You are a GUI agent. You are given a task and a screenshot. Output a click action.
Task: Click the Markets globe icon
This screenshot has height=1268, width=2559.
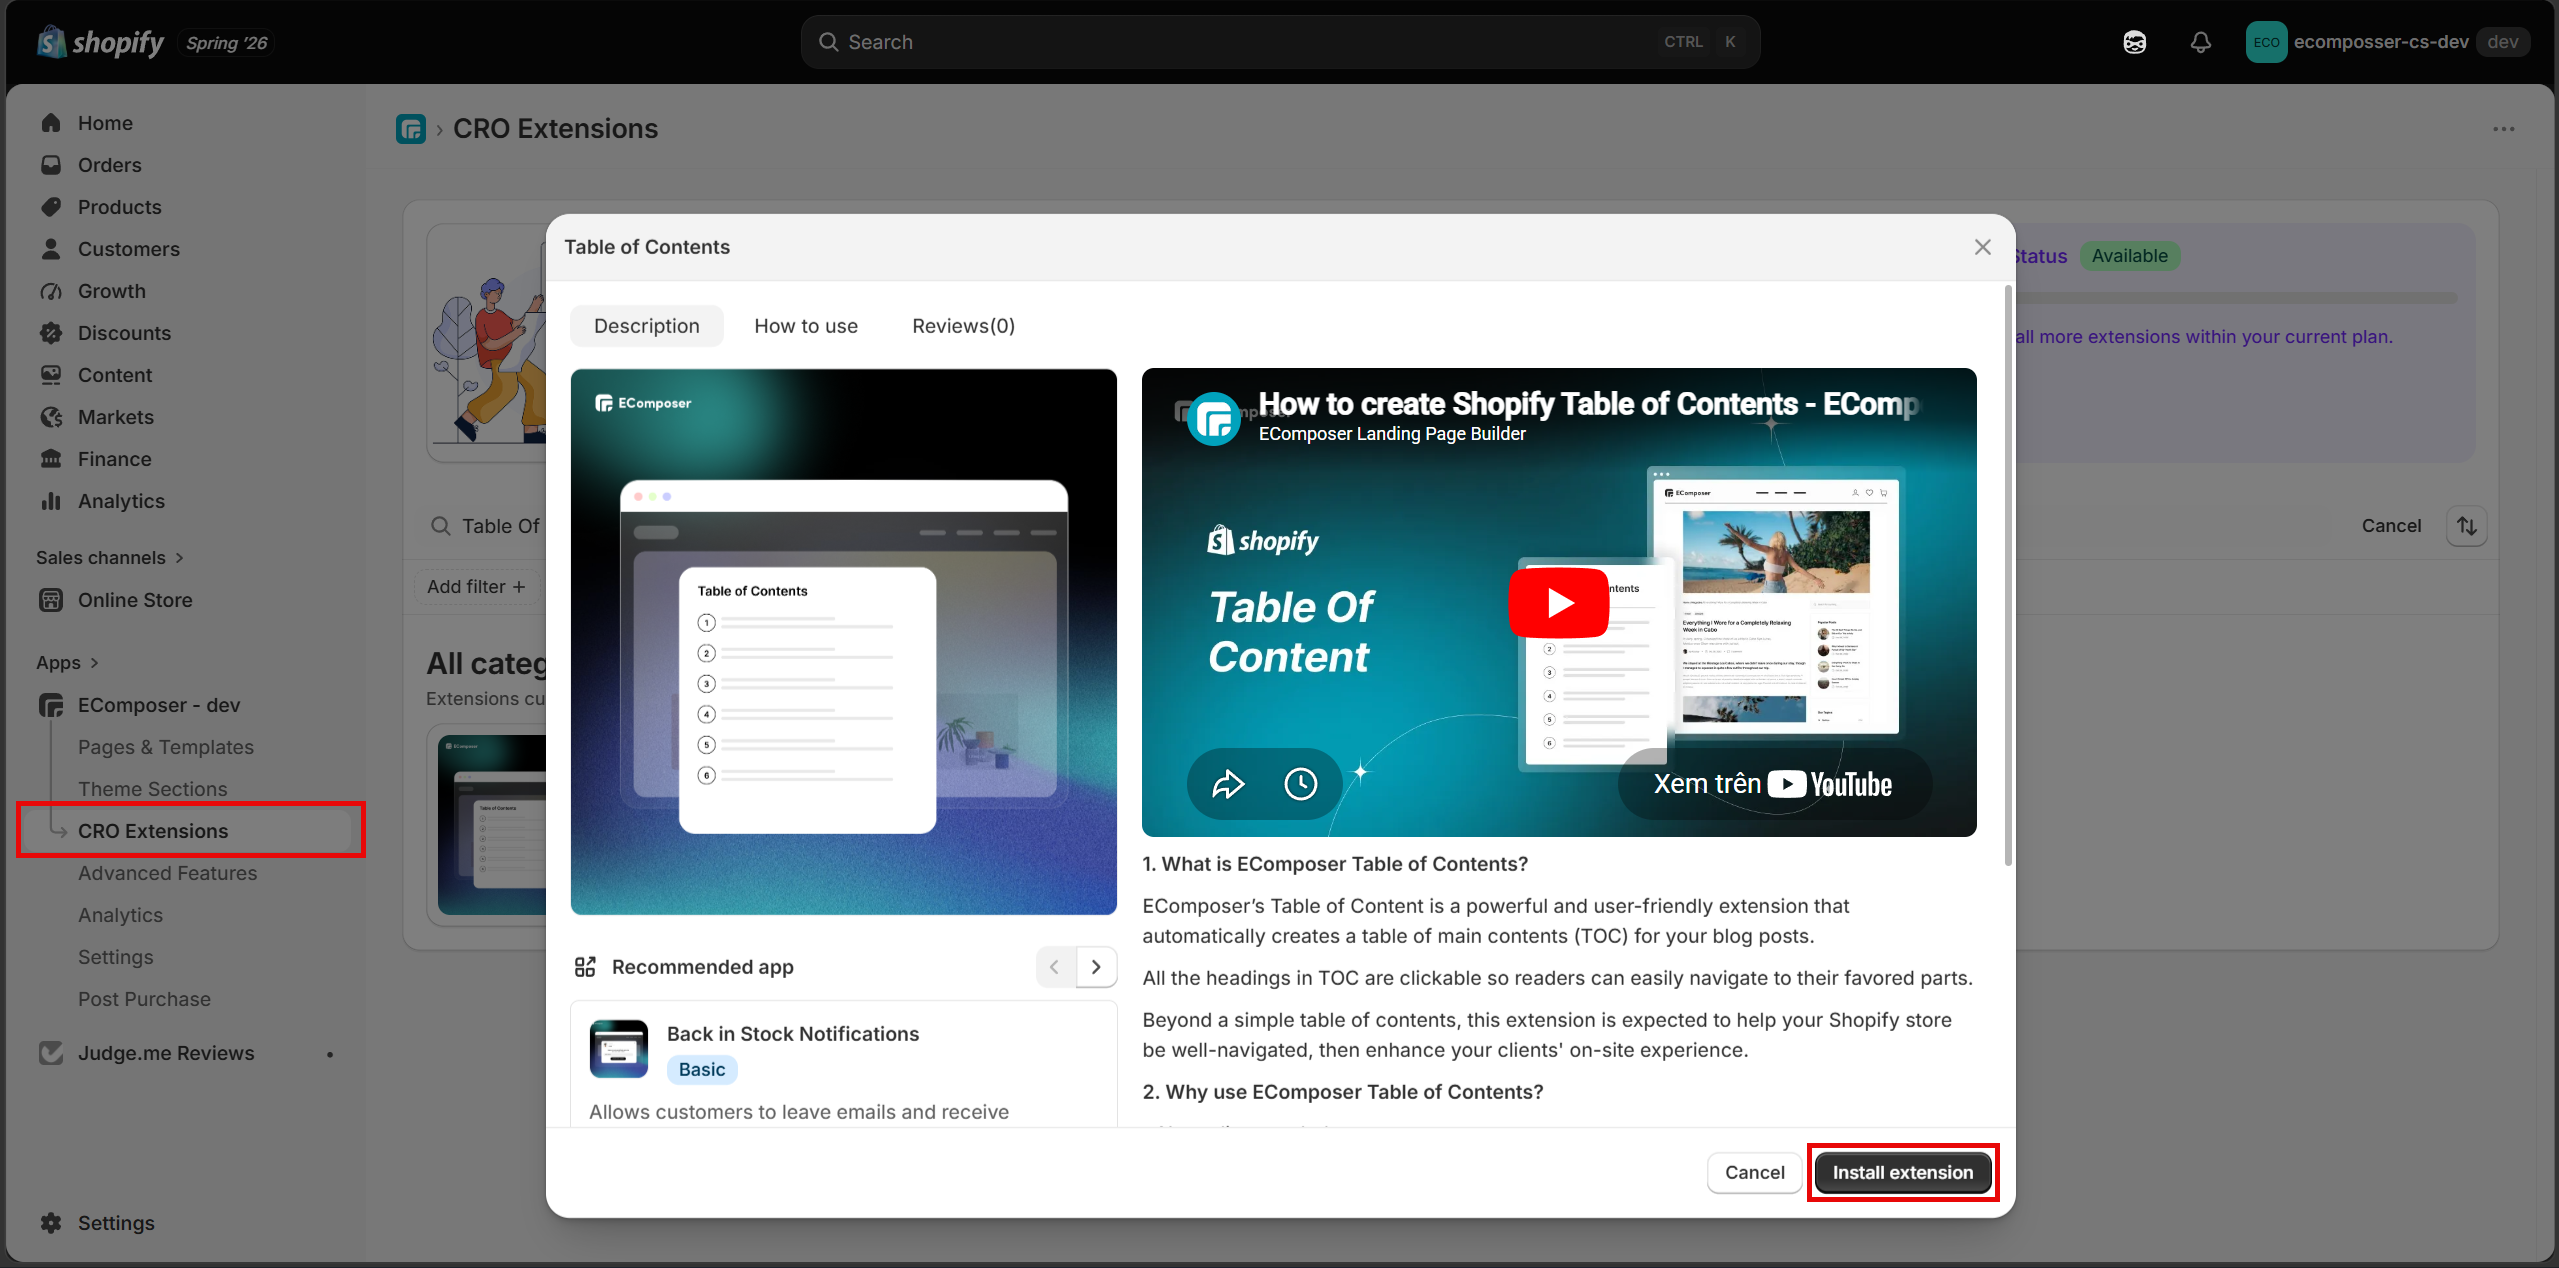[51, 417]
